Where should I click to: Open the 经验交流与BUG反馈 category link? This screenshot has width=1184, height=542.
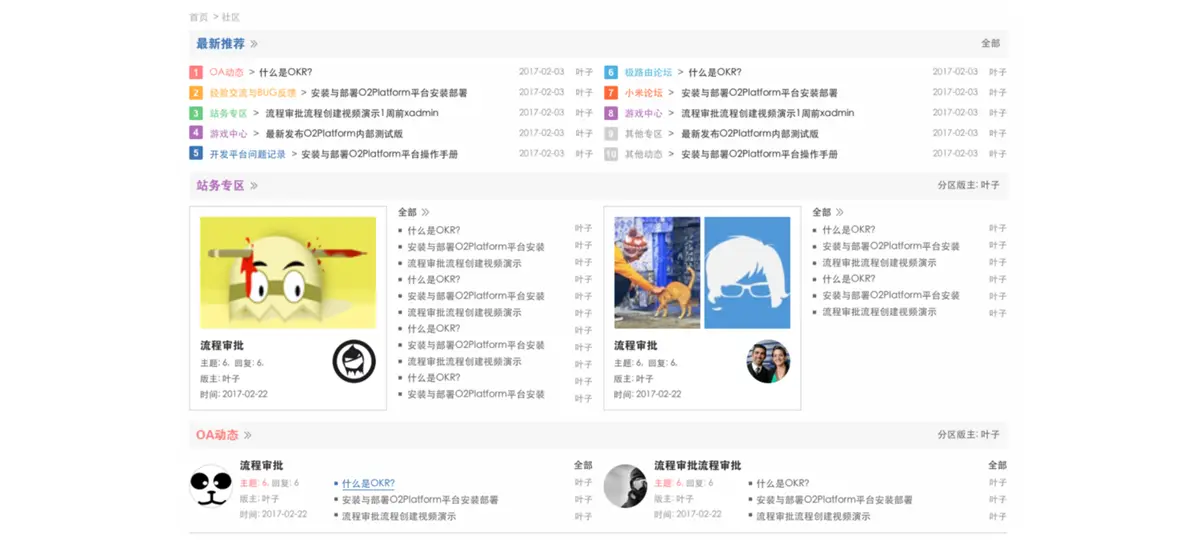coord(253,93)
